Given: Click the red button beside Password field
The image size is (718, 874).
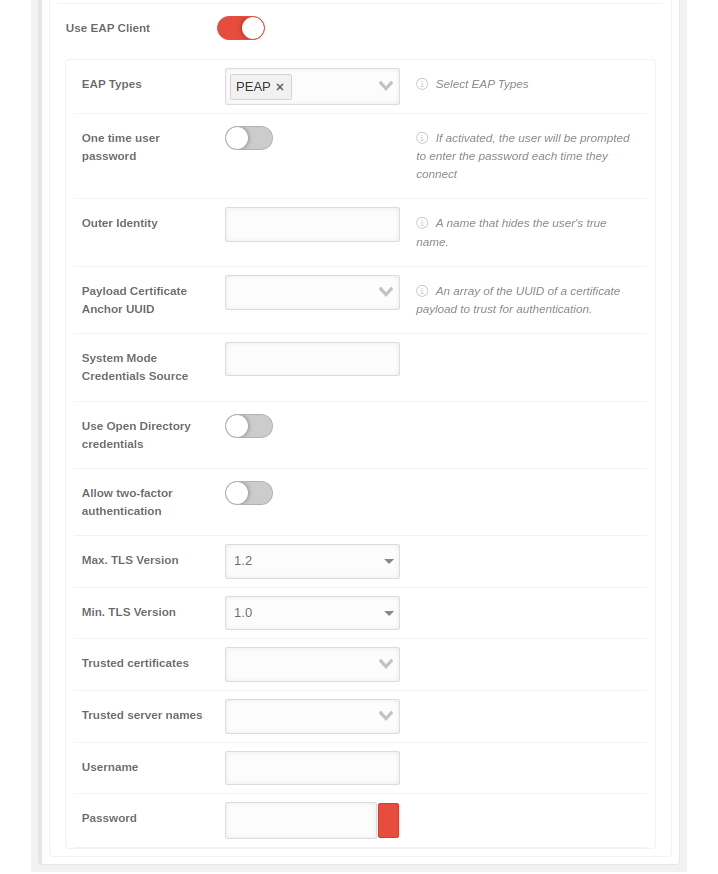Looking at the screenshot, I should tap(388, 820).
